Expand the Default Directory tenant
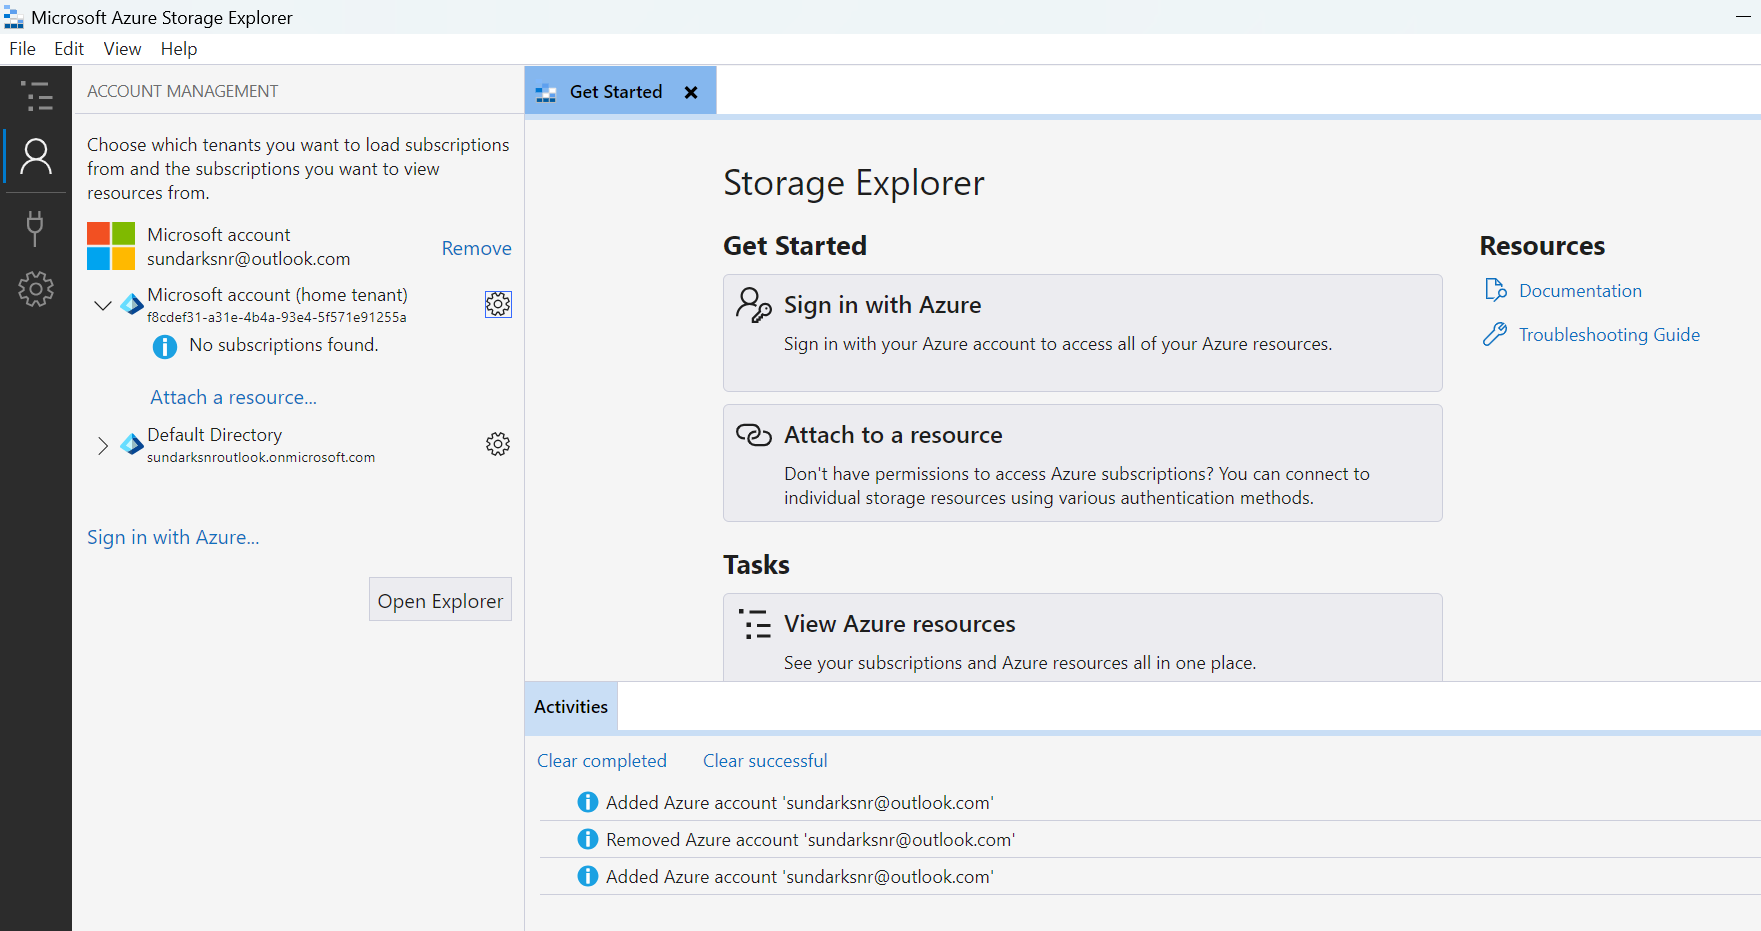The height and width of the screenshot is (931, 1761). (x=102, y=445)
